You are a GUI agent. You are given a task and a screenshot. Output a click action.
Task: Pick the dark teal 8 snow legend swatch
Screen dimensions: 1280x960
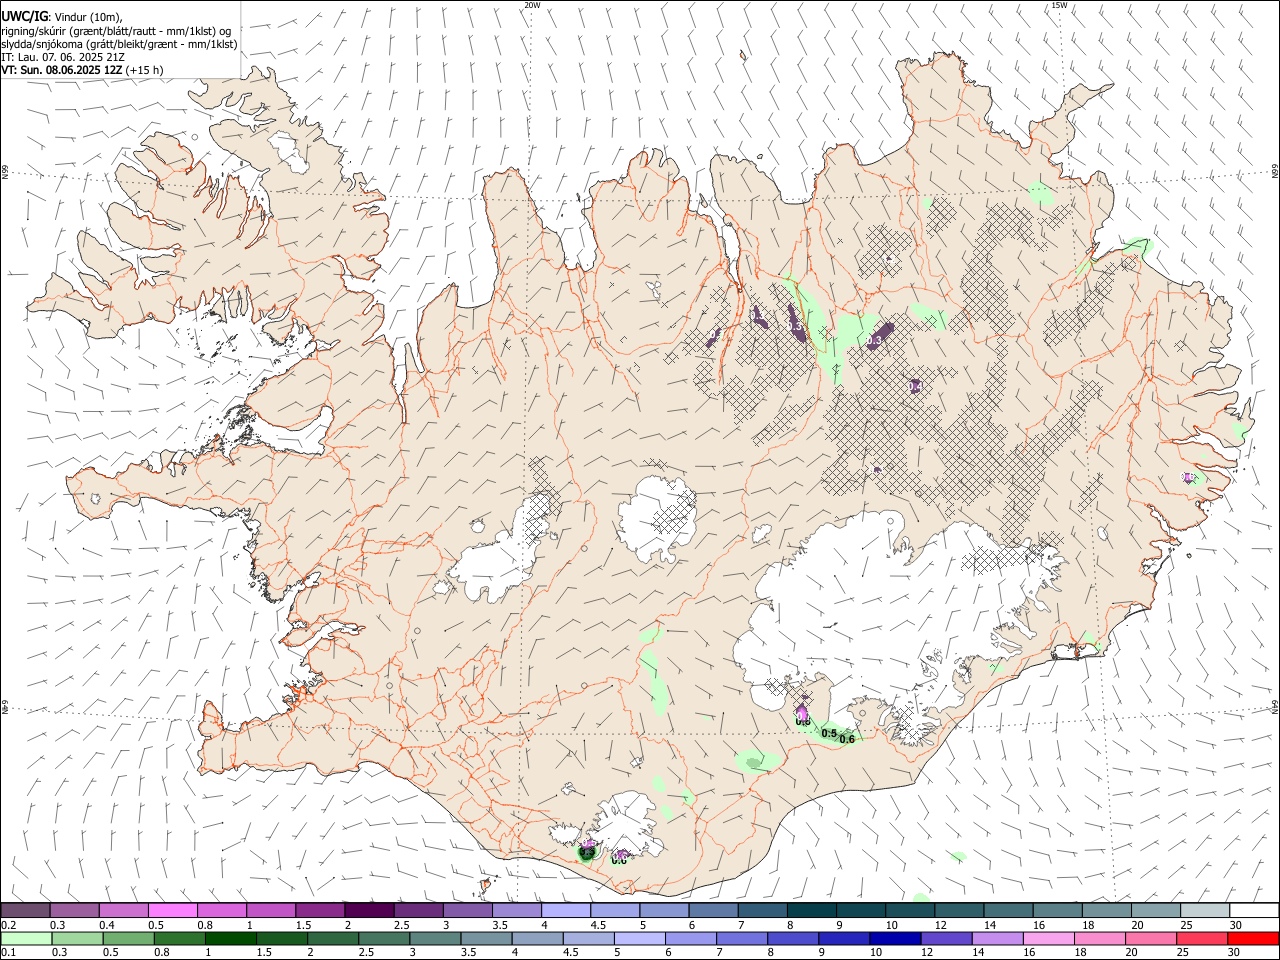click(x=812, y=911)
